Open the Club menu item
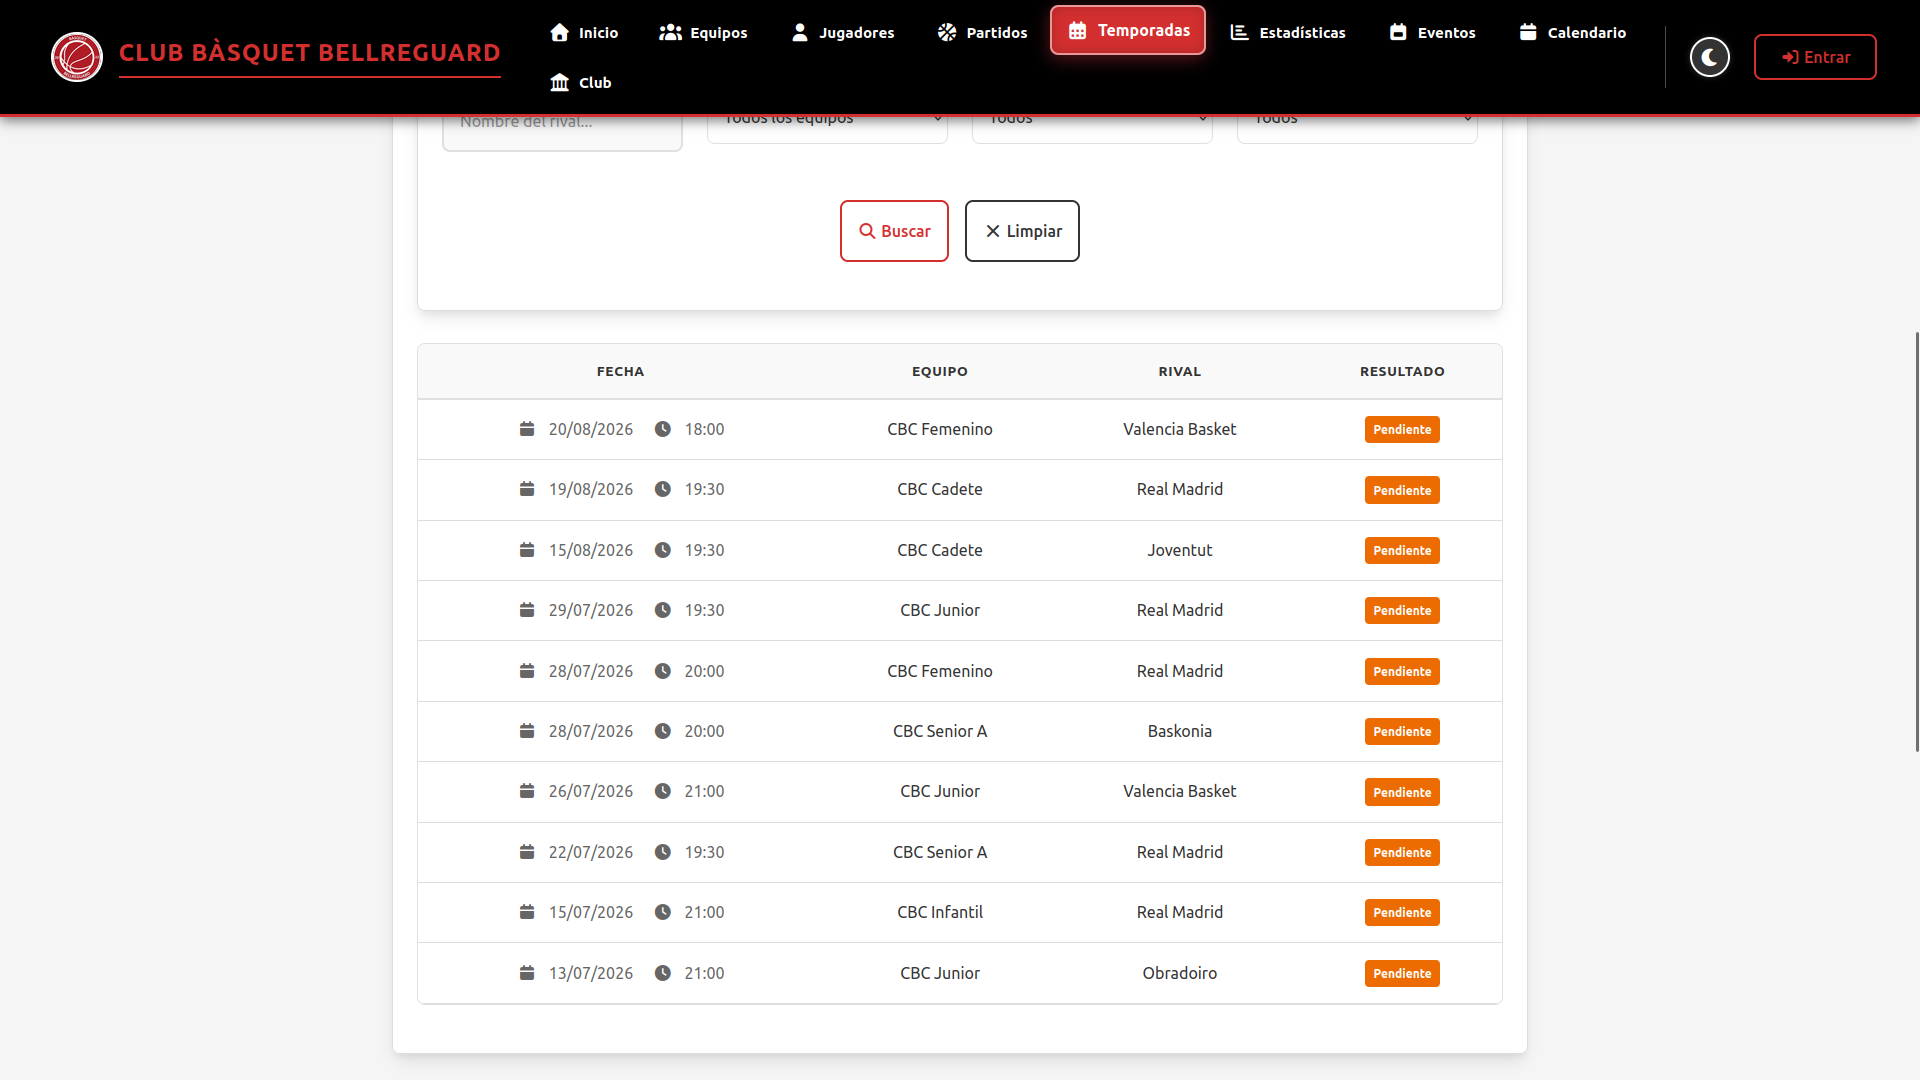The height and width of the screenshot is (1080, 1920). click(580, 82)
